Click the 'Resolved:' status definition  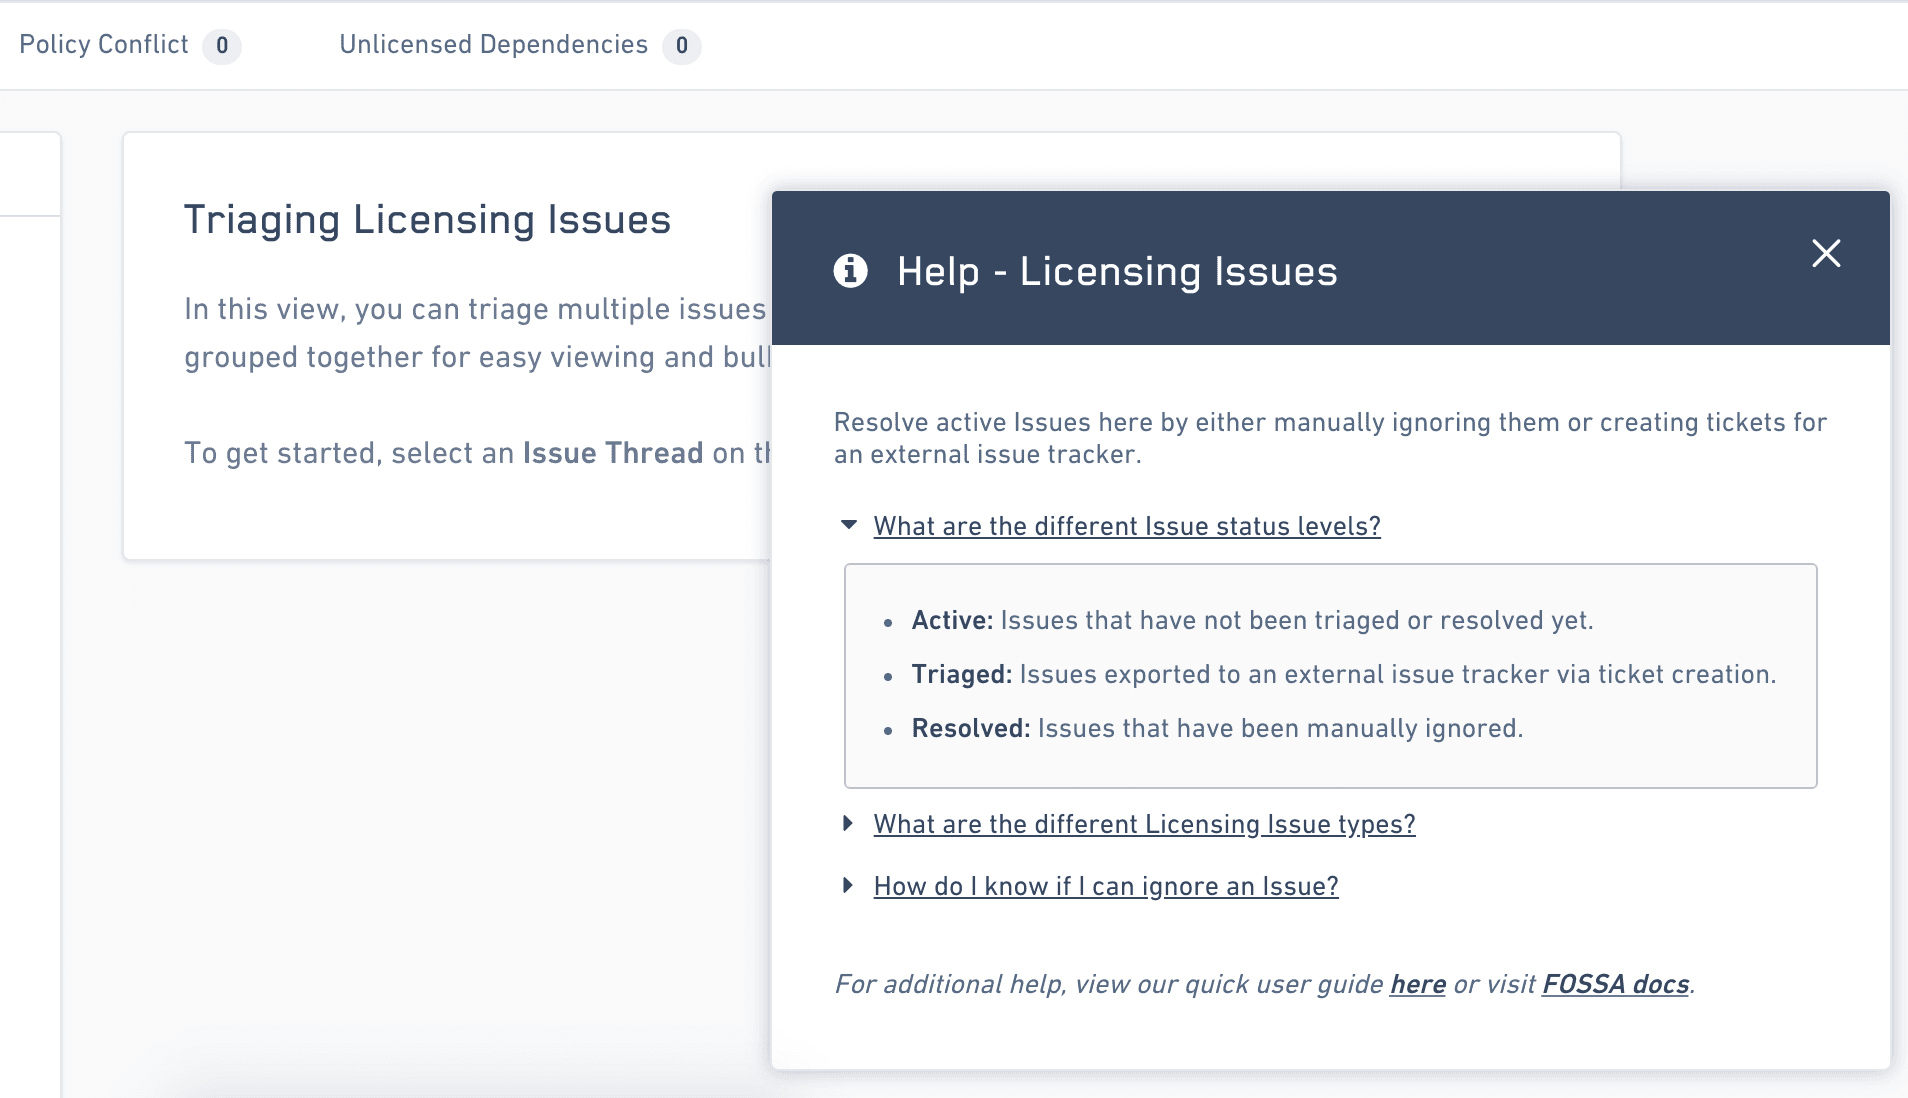(x=970, y=729)
